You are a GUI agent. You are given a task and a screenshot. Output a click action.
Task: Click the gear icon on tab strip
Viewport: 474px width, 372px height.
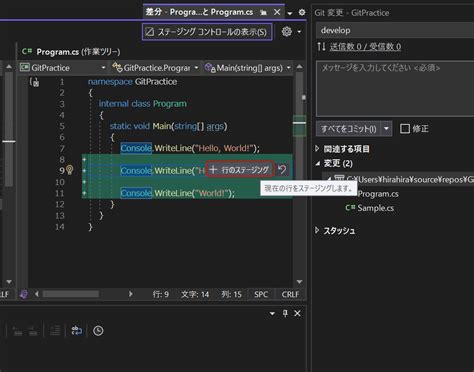[x=302, y=12]
